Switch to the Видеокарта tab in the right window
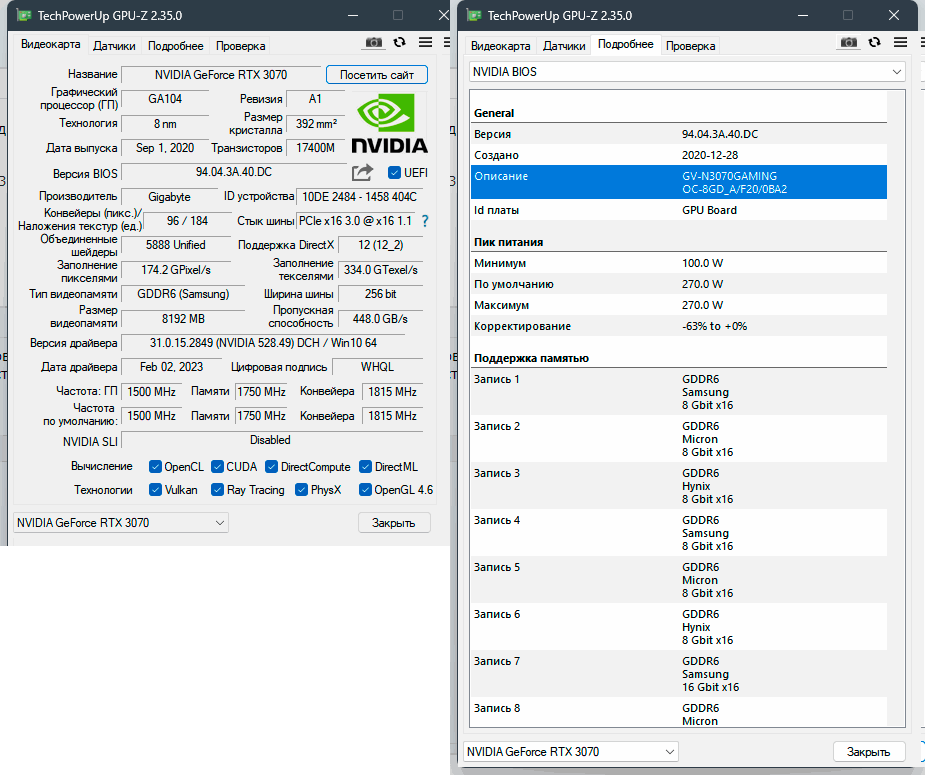This screenshot has width=937, height=775. coord(501,46)
